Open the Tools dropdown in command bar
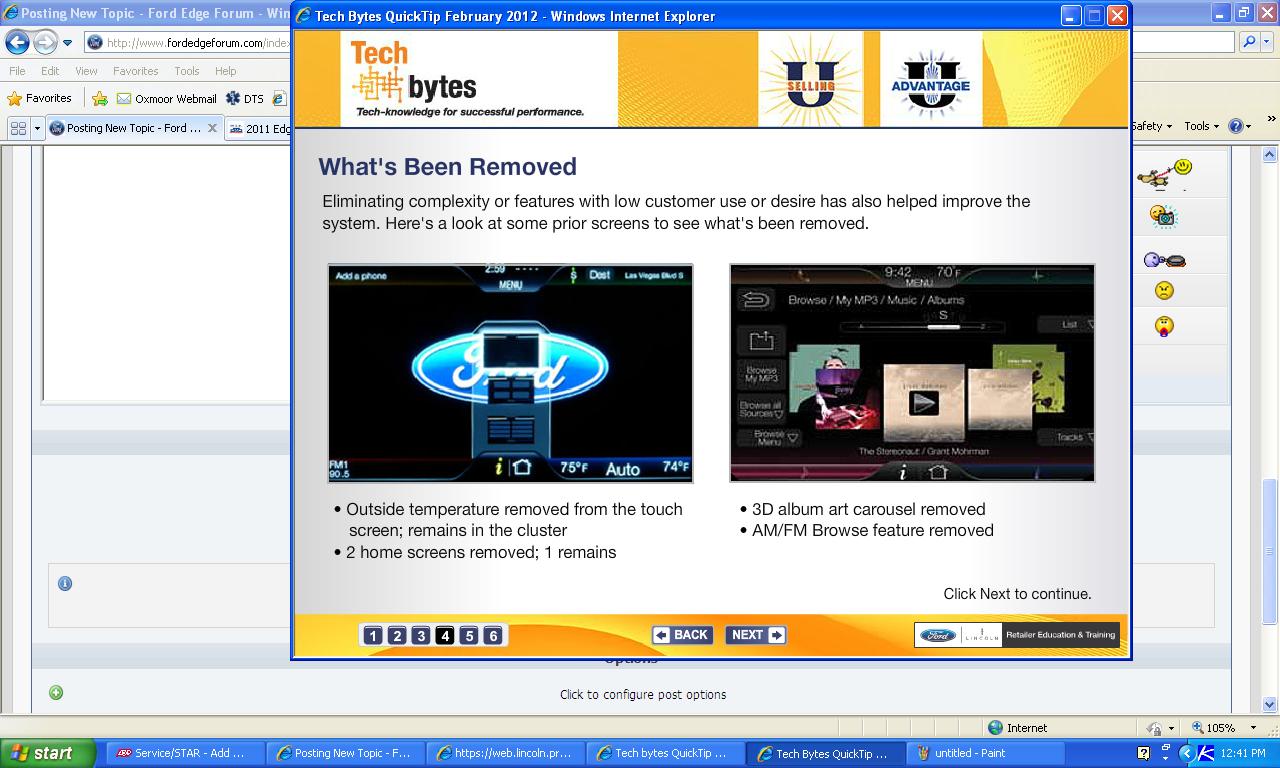Image resolution: width=1280 pixels, height=768 pixels. [1201, 126]
